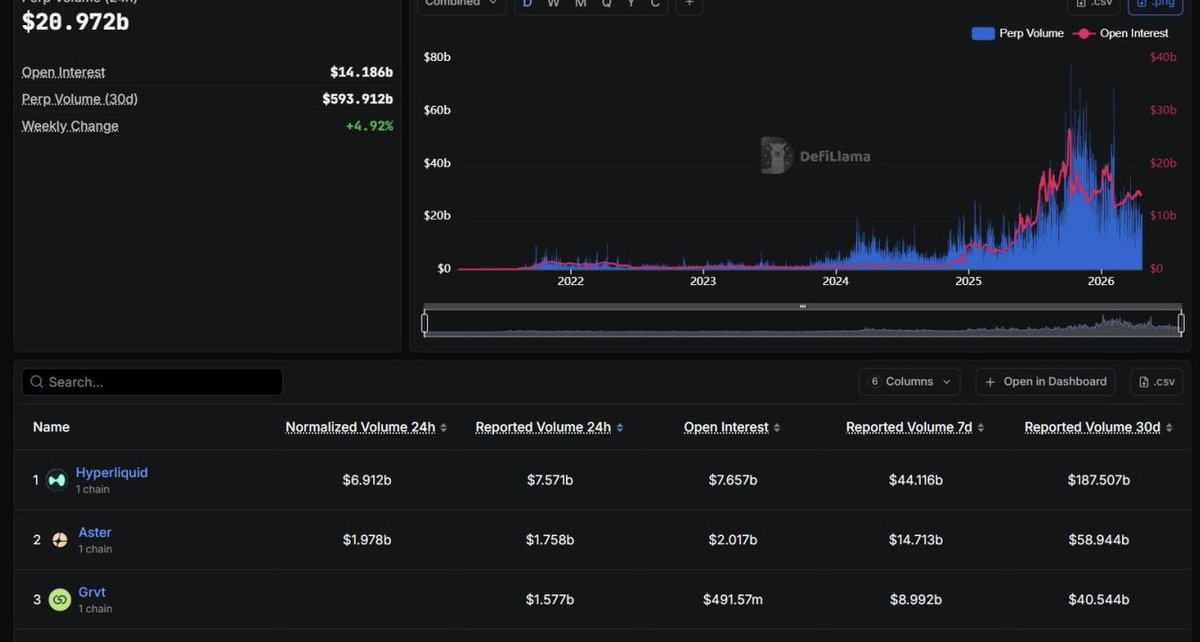Click Aster's $2.017b open interest cell
The width and height of the screenshot is (1200, 642).
[733, 540]
